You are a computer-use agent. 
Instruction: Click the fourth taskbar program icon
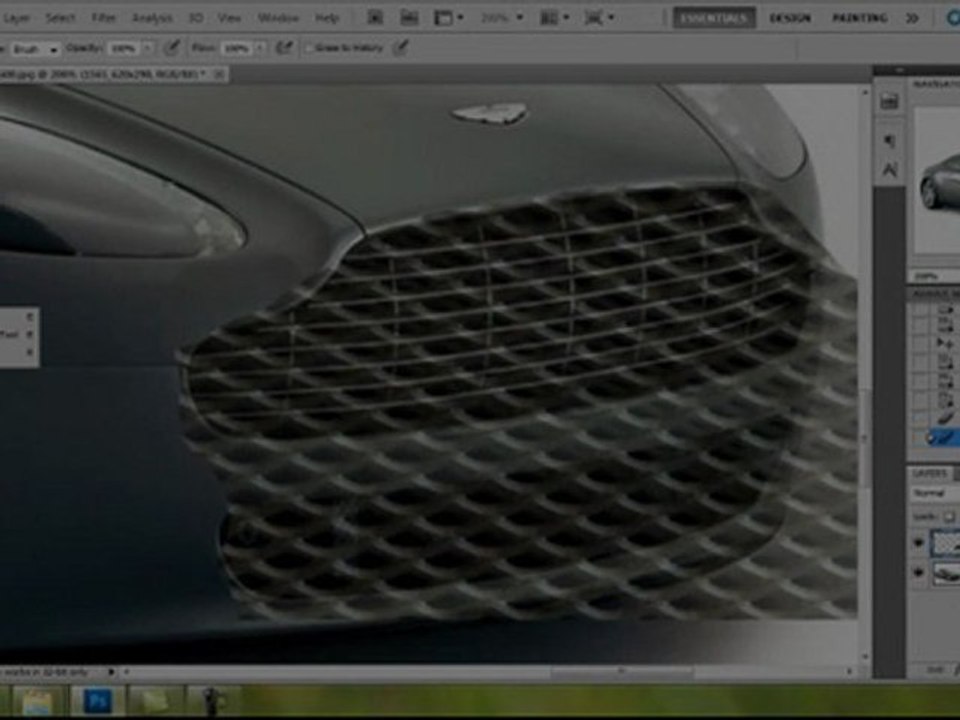tap(211, 702)
